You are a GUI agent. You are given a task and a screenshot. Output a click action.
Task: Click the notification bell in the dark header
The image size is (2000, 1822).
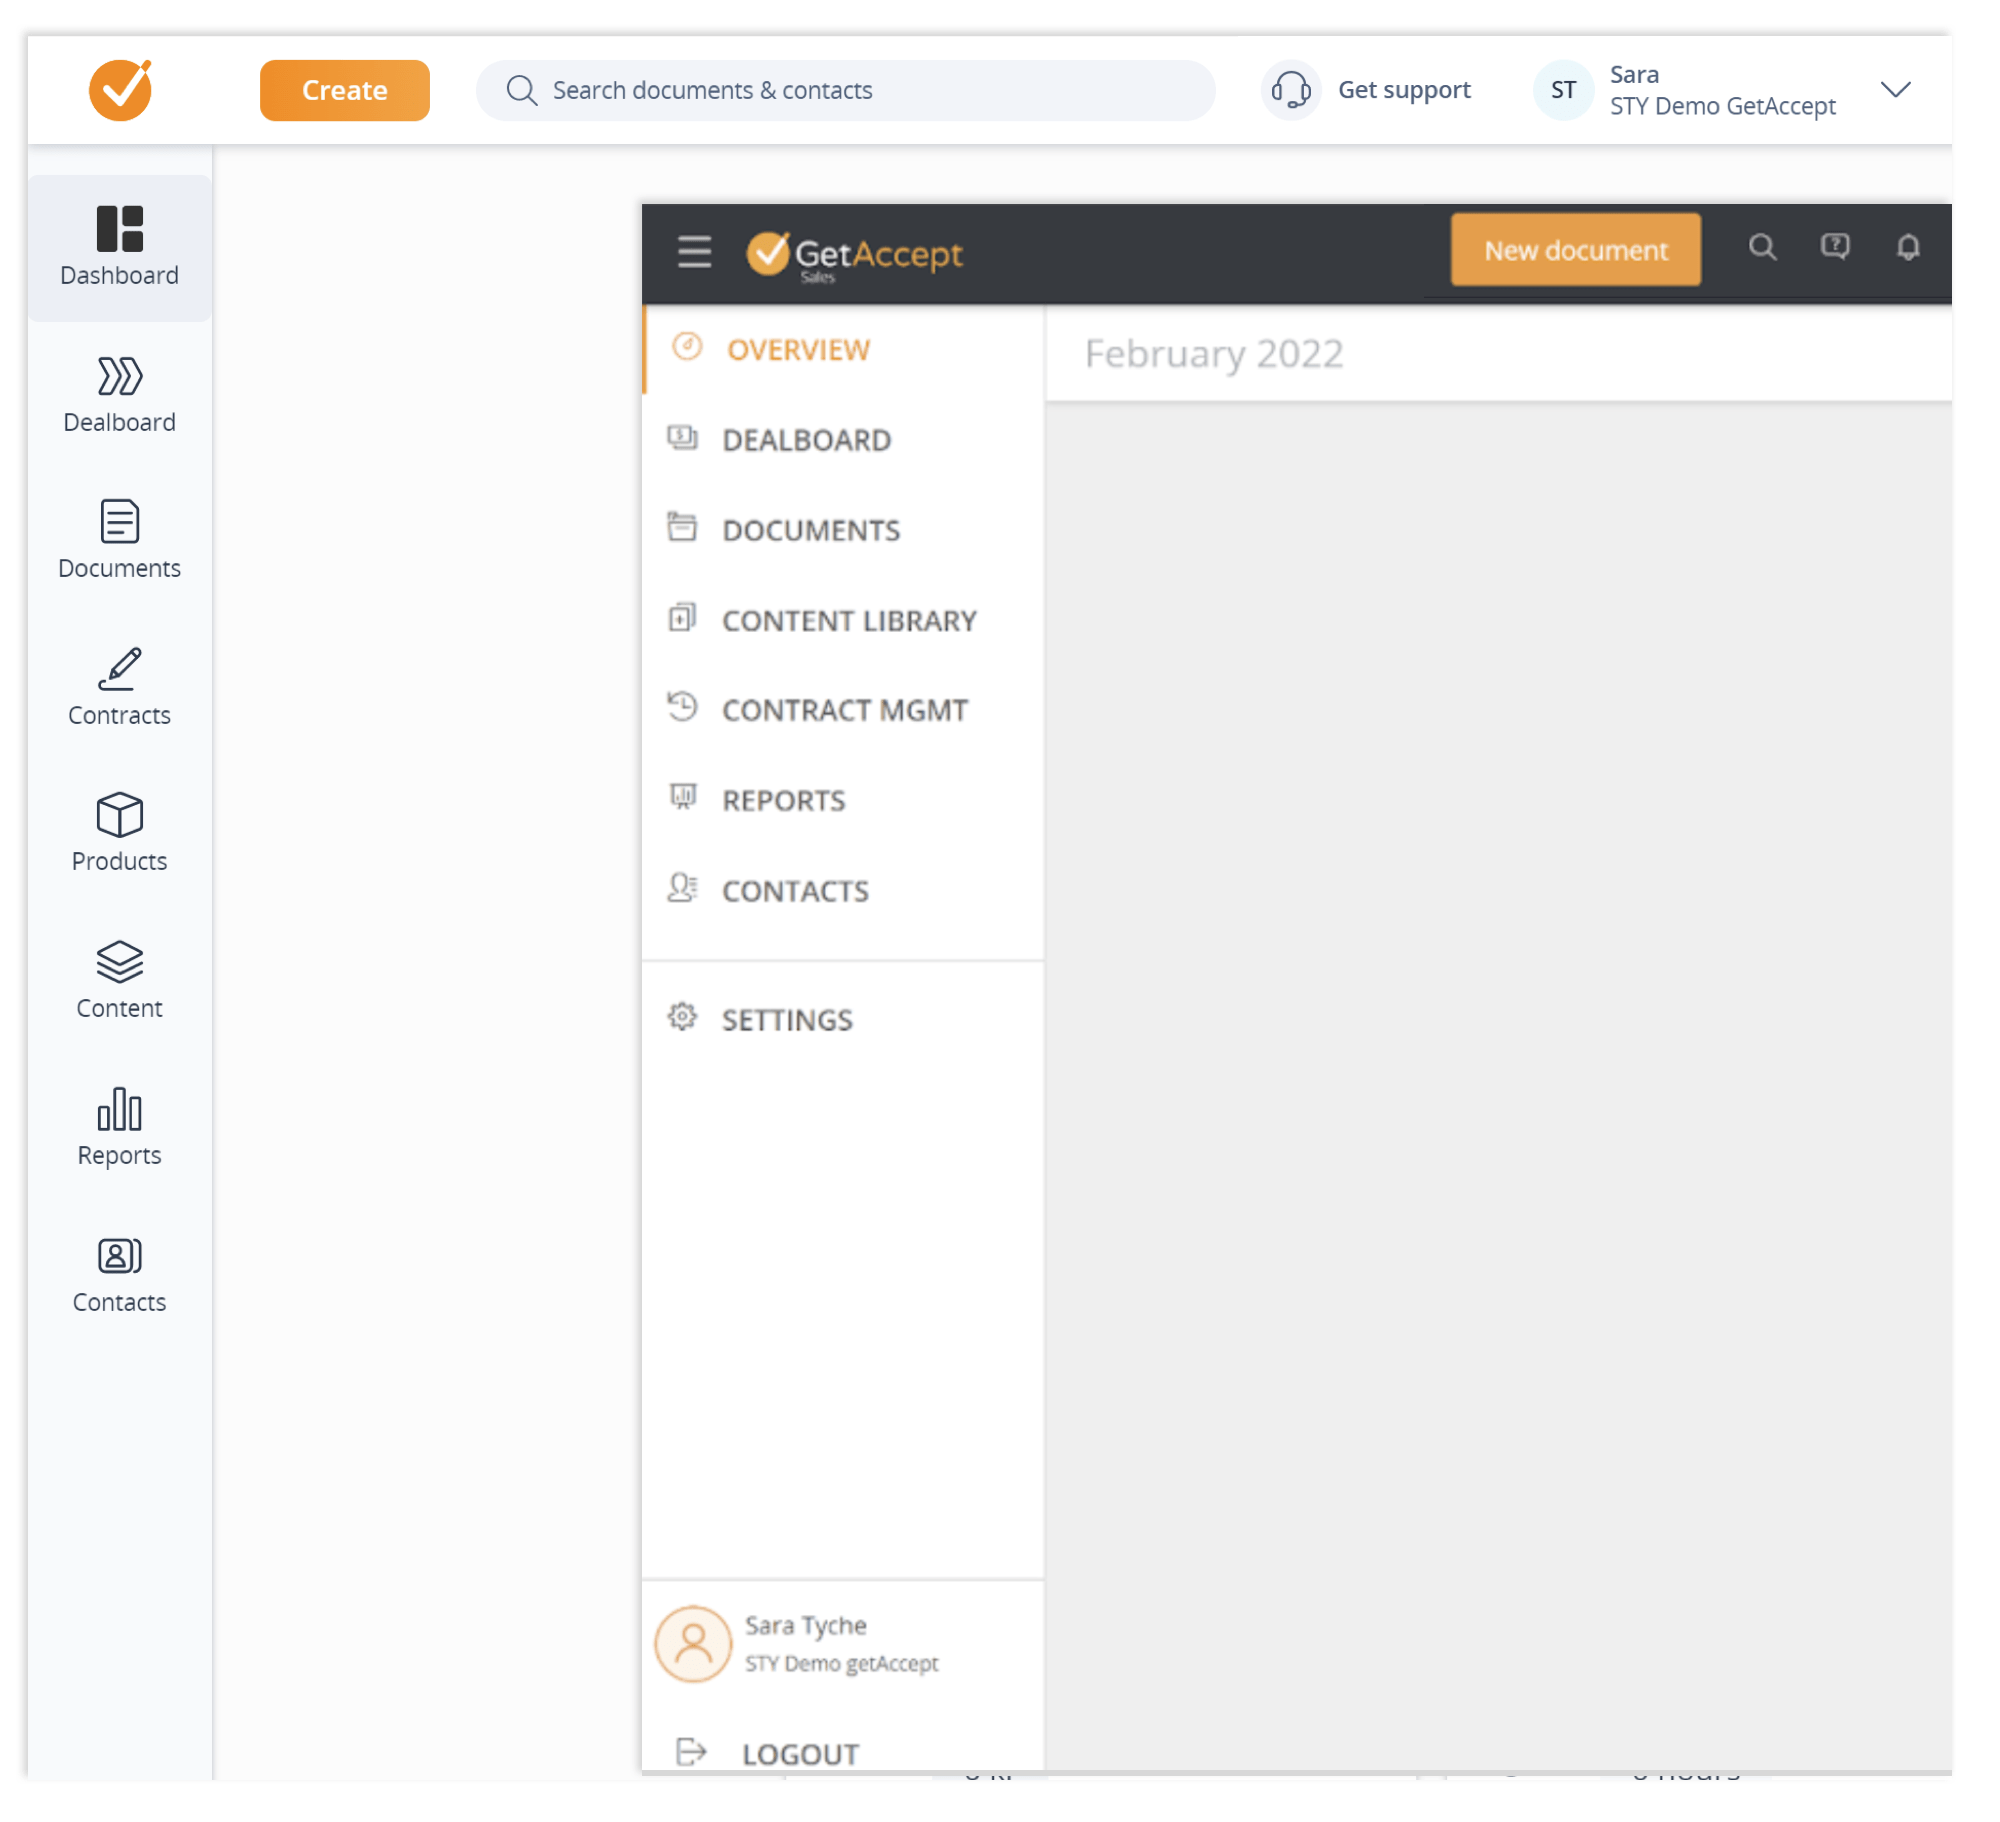(x=1908, y=249)
